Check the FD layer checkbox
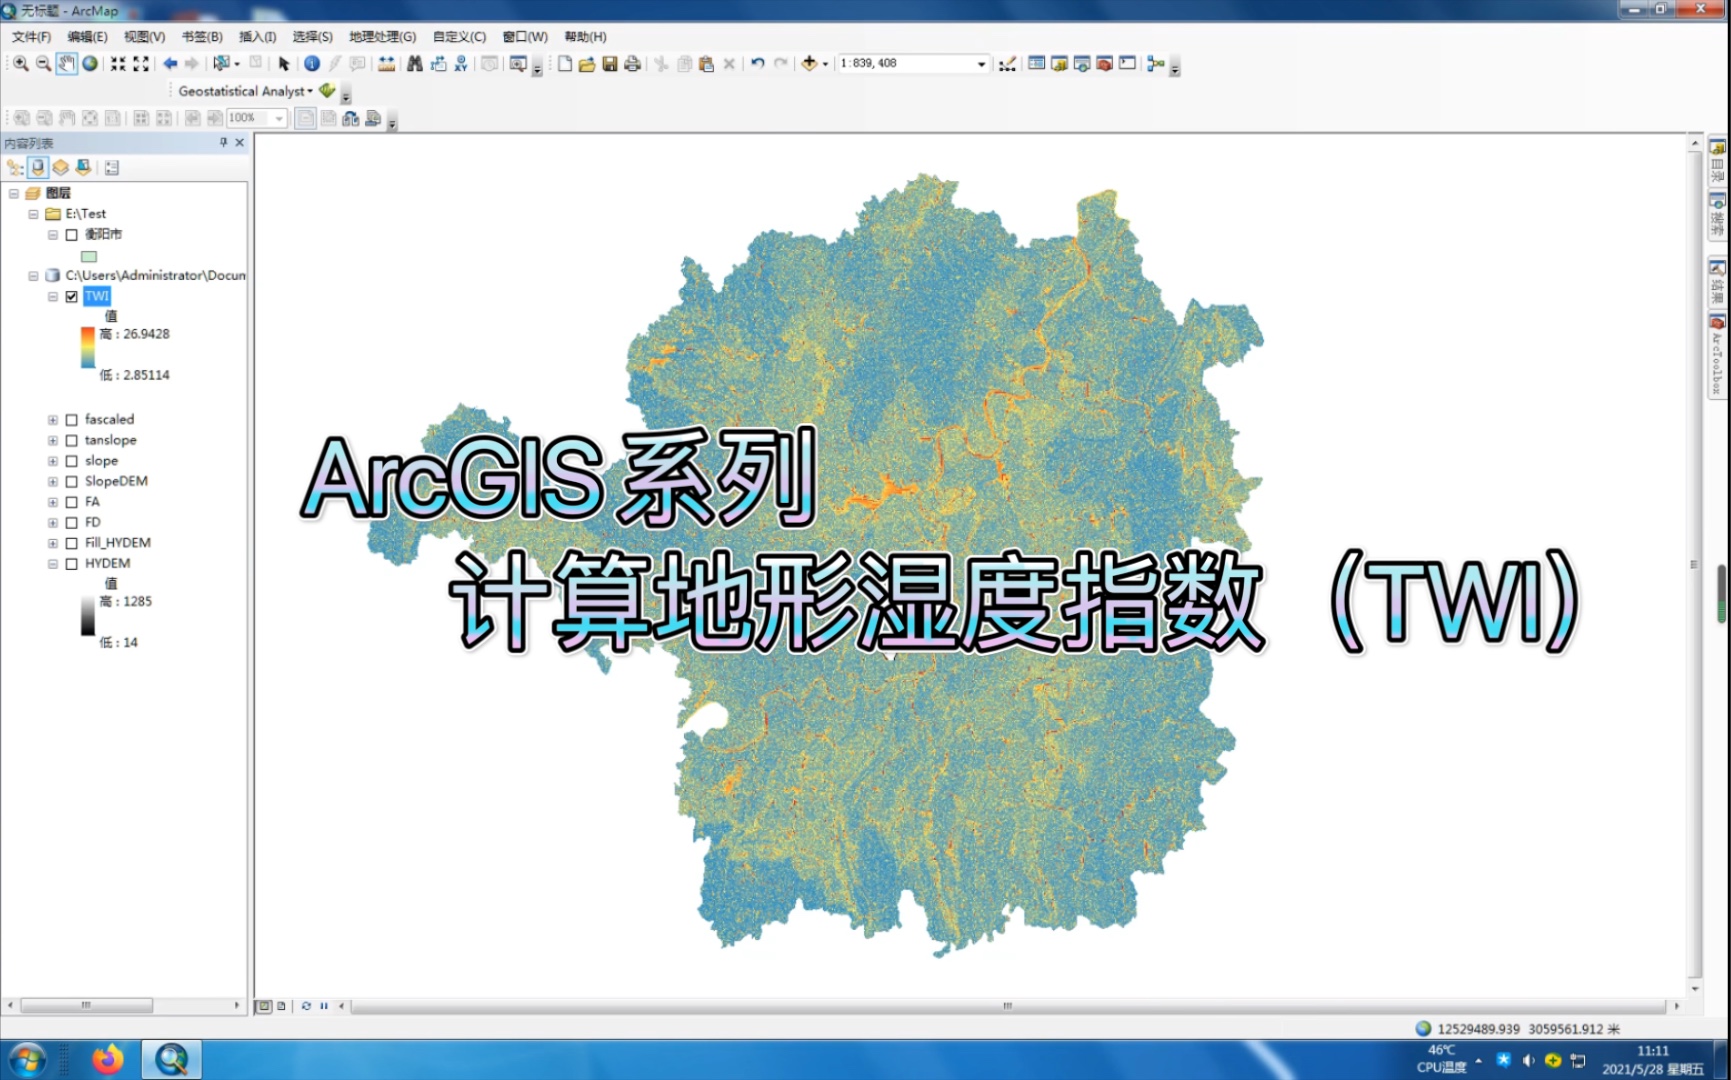The image size is (1731, 1080). (72, 523)
